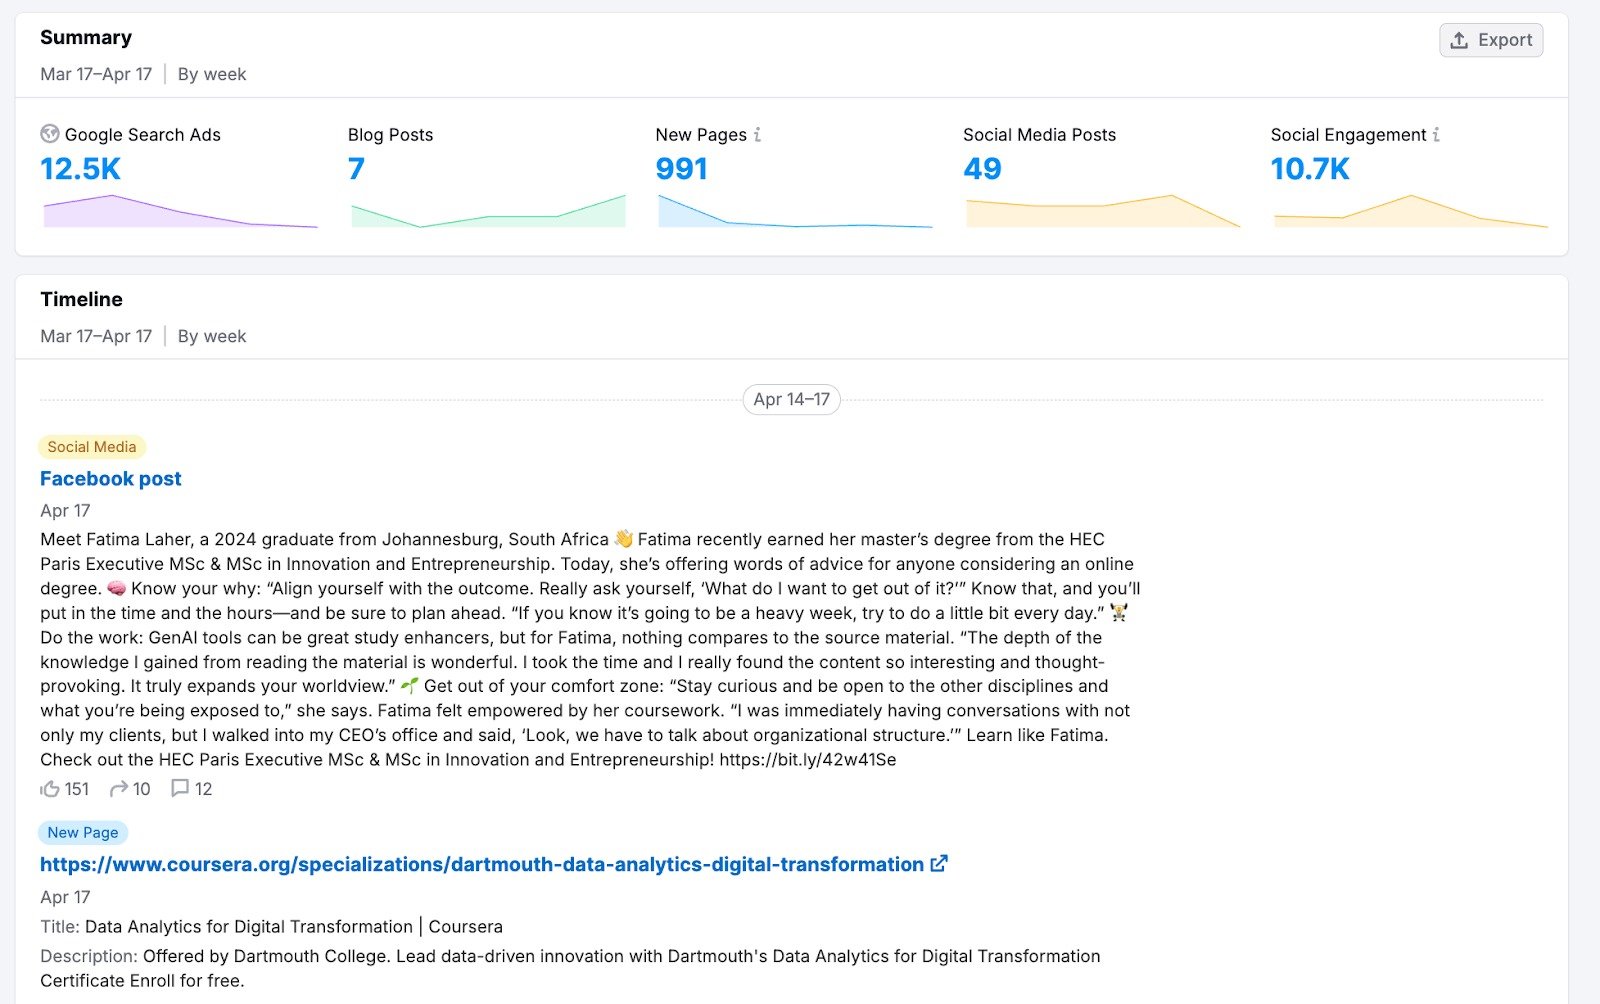This screenshot has width=1600, height=1004.
Task: Click the Export button
Action: pos(1491,40)
